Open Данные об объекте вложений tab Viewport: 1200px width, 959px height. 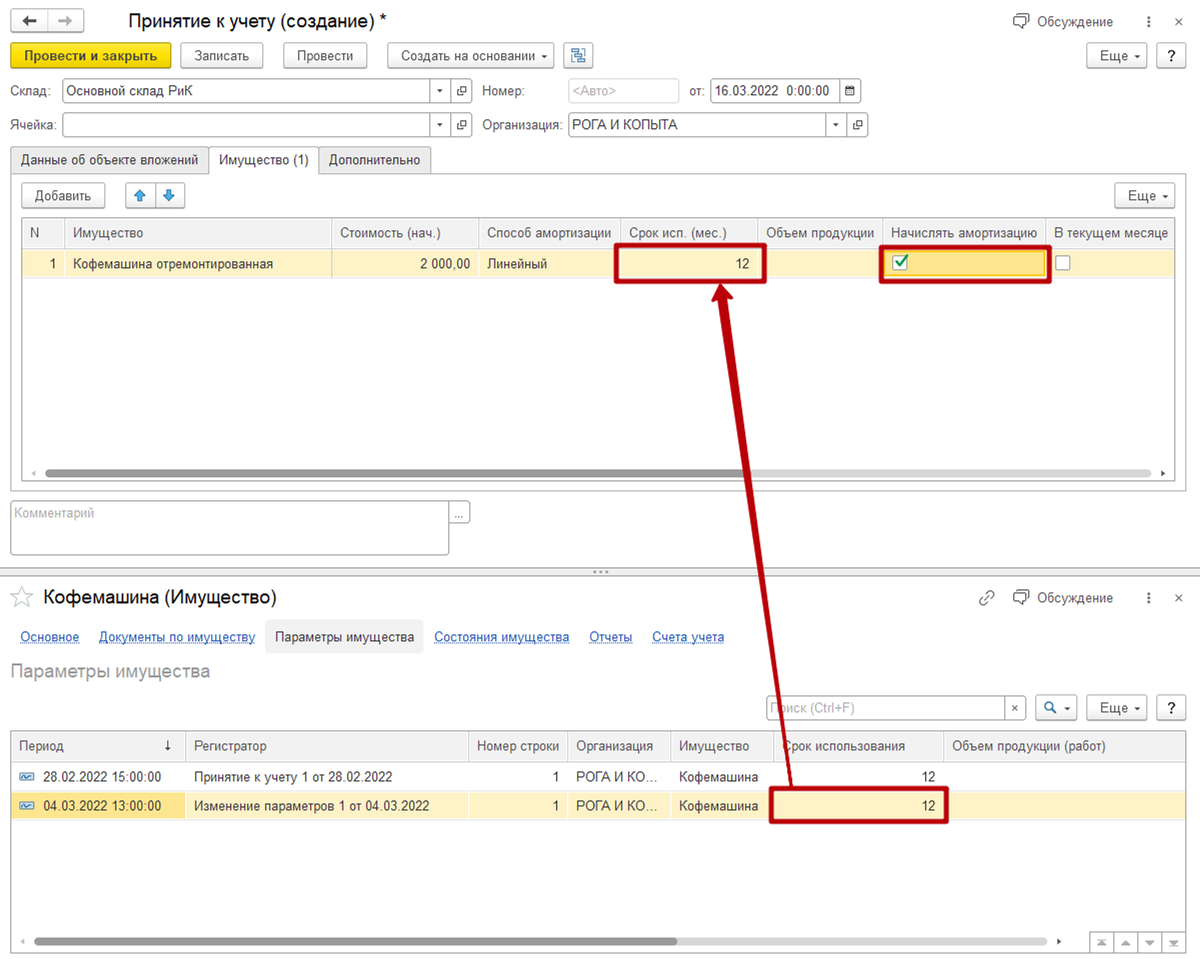pyautogui.click(x=110, y=160)
